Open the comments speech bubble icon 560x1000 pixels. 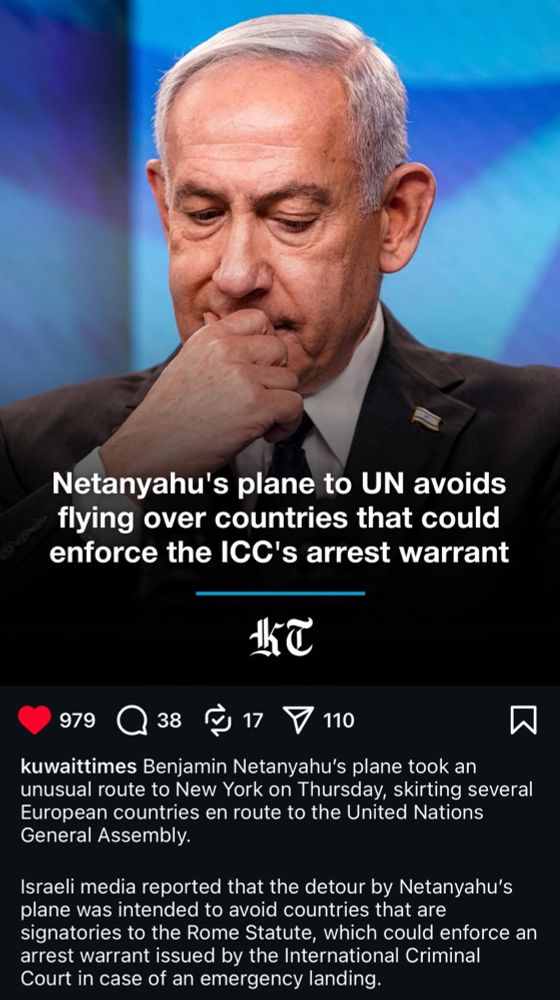pyautogui.click(x=132, y=721)
